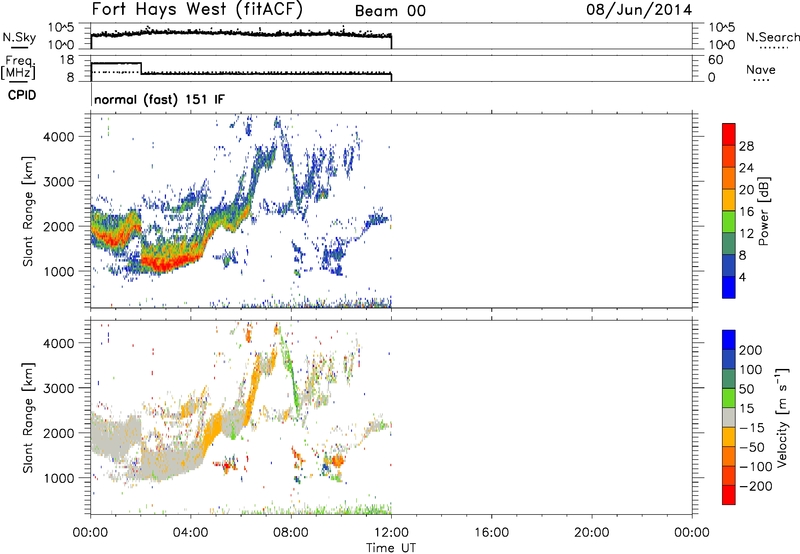Click the "Power [dB]" color bar title
This screenshot has width=800, height=554.
764,211
